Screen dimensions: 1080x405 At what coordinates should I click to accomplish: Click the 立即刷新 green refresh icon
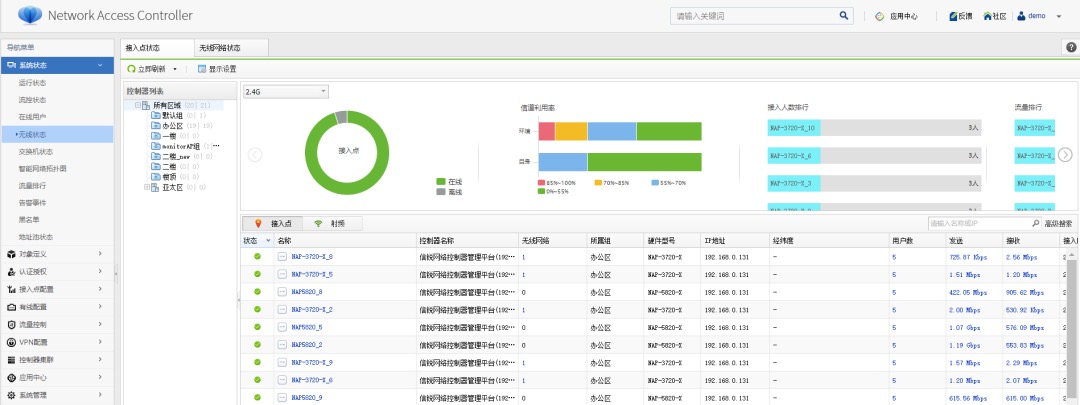click(131, 69)
